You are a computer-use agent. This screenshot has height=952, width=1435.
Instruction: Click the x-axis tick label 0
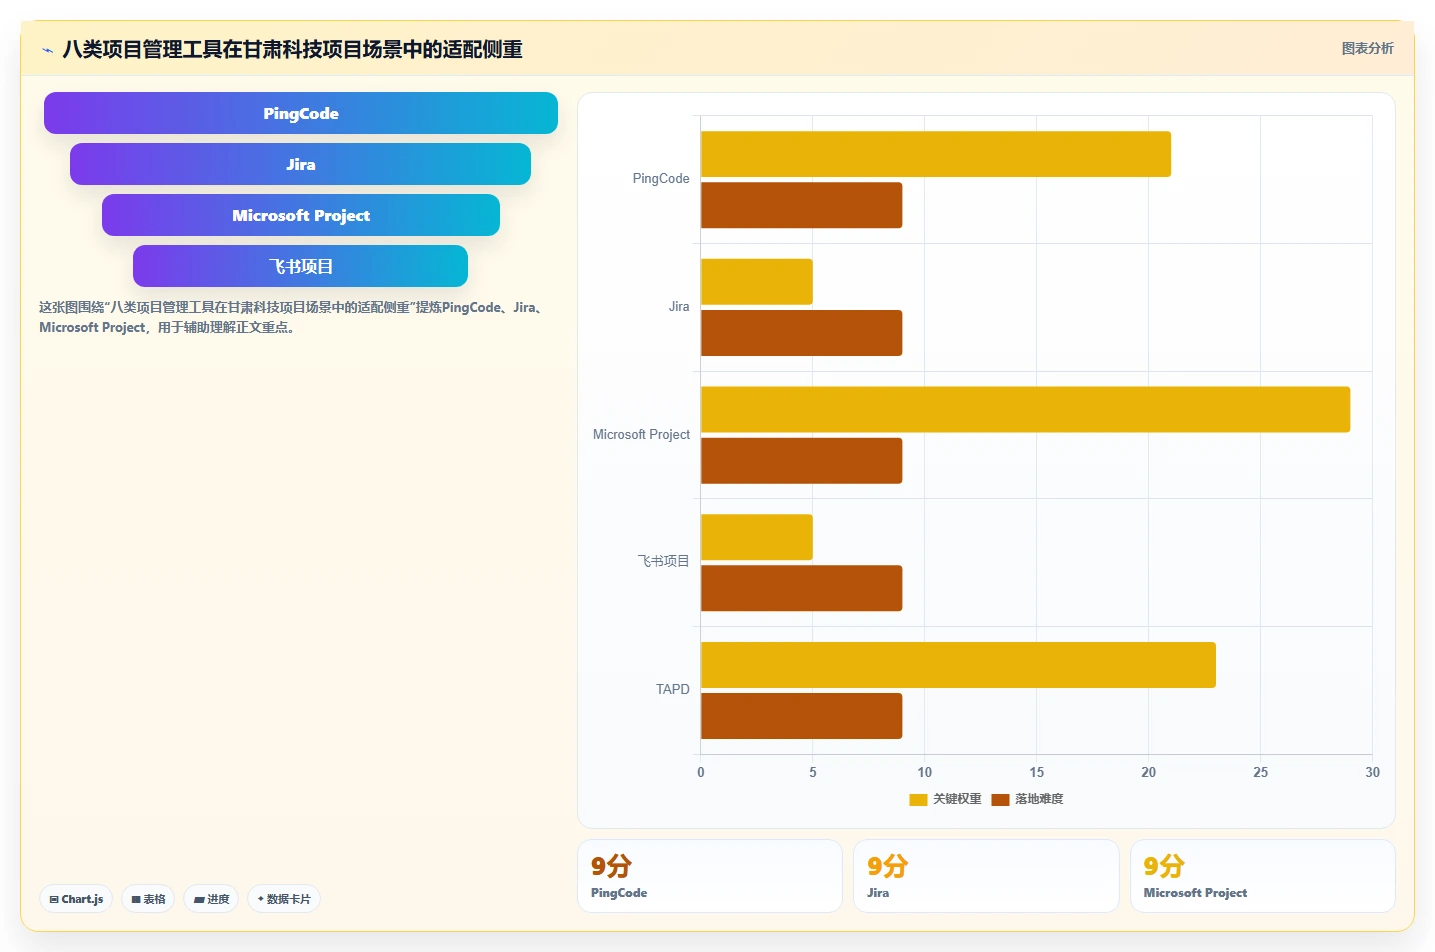(701, 773)
